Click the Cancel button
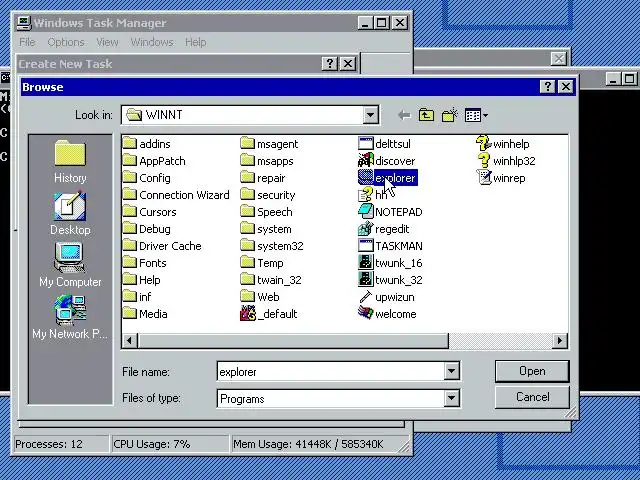This screenshot has width=640, height=480. point(532,397)
